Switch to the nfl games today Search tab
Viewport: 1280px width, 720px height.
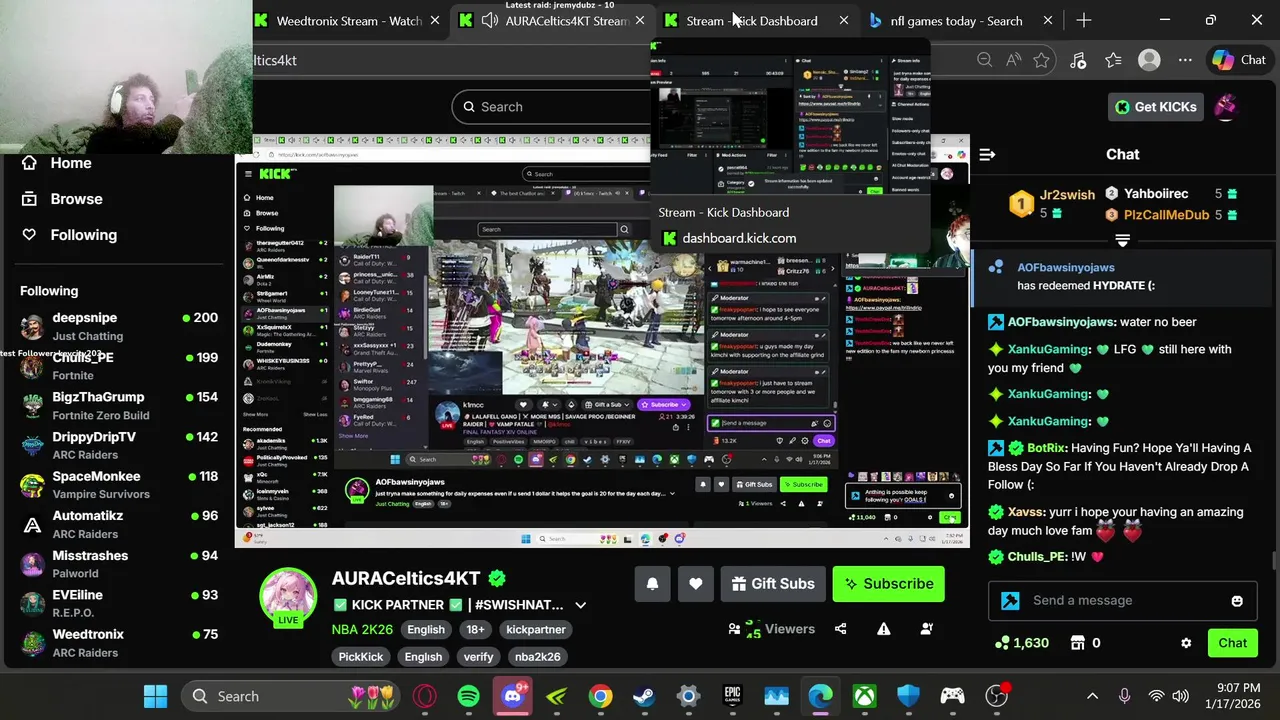[x=956, y=20]
